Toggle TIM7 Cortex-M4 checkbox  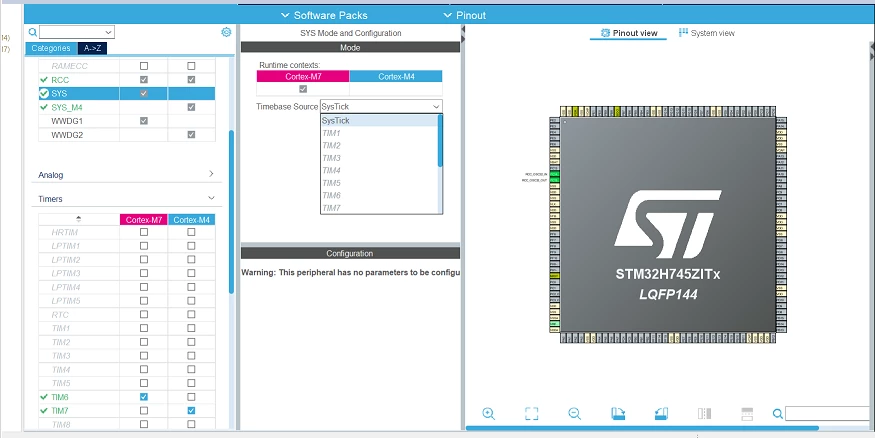pyautogui.click(x=191, y=411)
